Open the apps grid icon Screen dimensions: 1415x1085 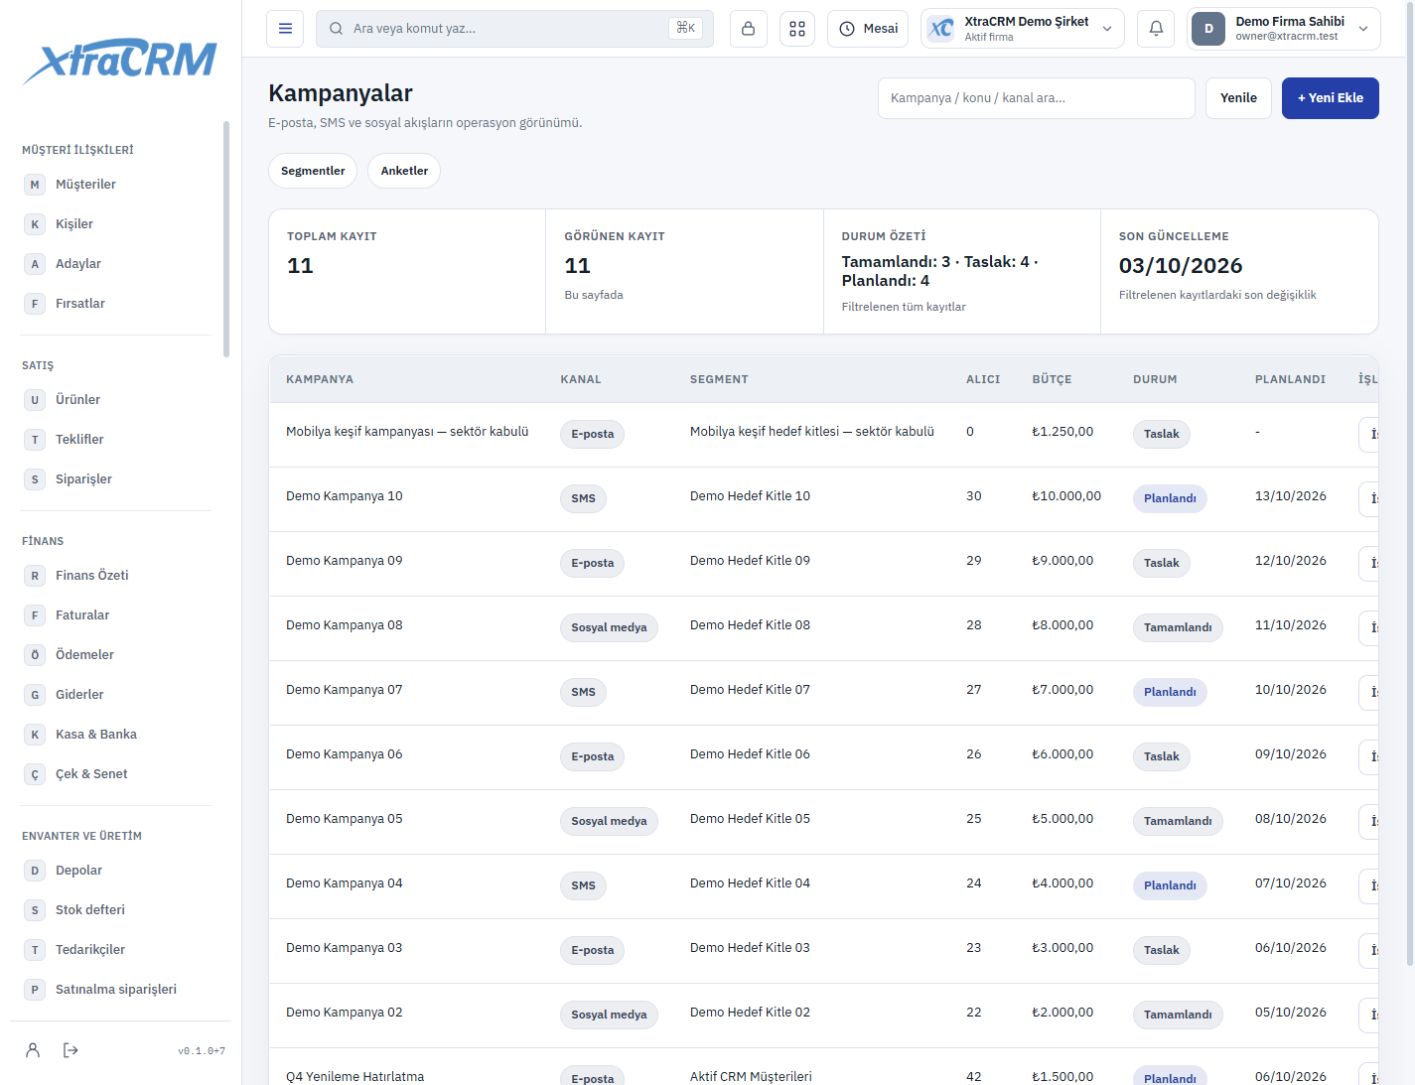[x=797, y=29]
